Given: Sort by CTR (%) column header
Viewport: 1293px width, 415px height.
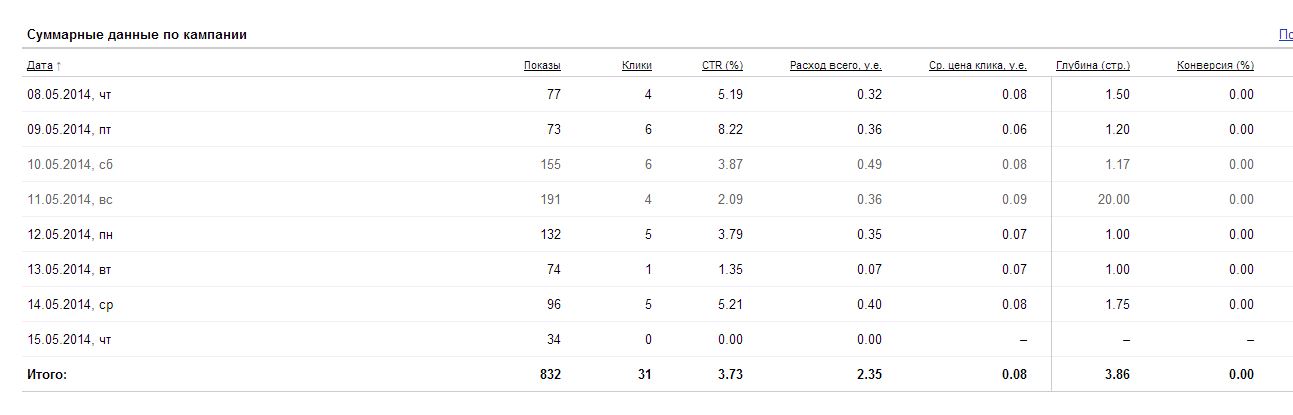Looking at the screenshot, I should [x=722, y=65].
